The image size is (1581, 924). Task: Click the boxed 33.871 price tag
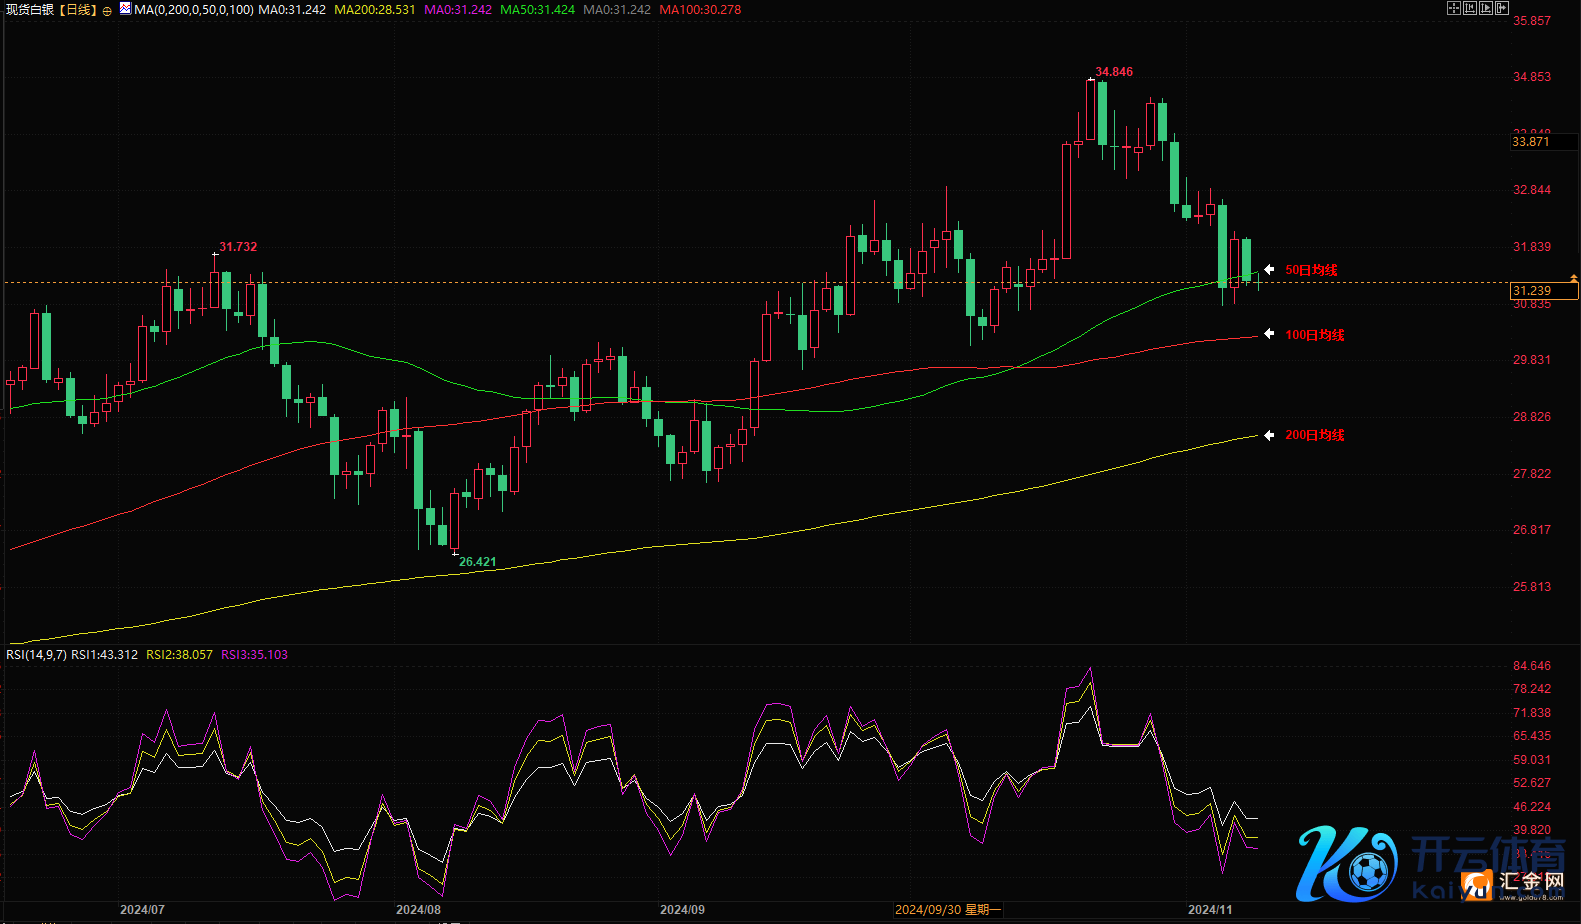(x=1544, y=142)
